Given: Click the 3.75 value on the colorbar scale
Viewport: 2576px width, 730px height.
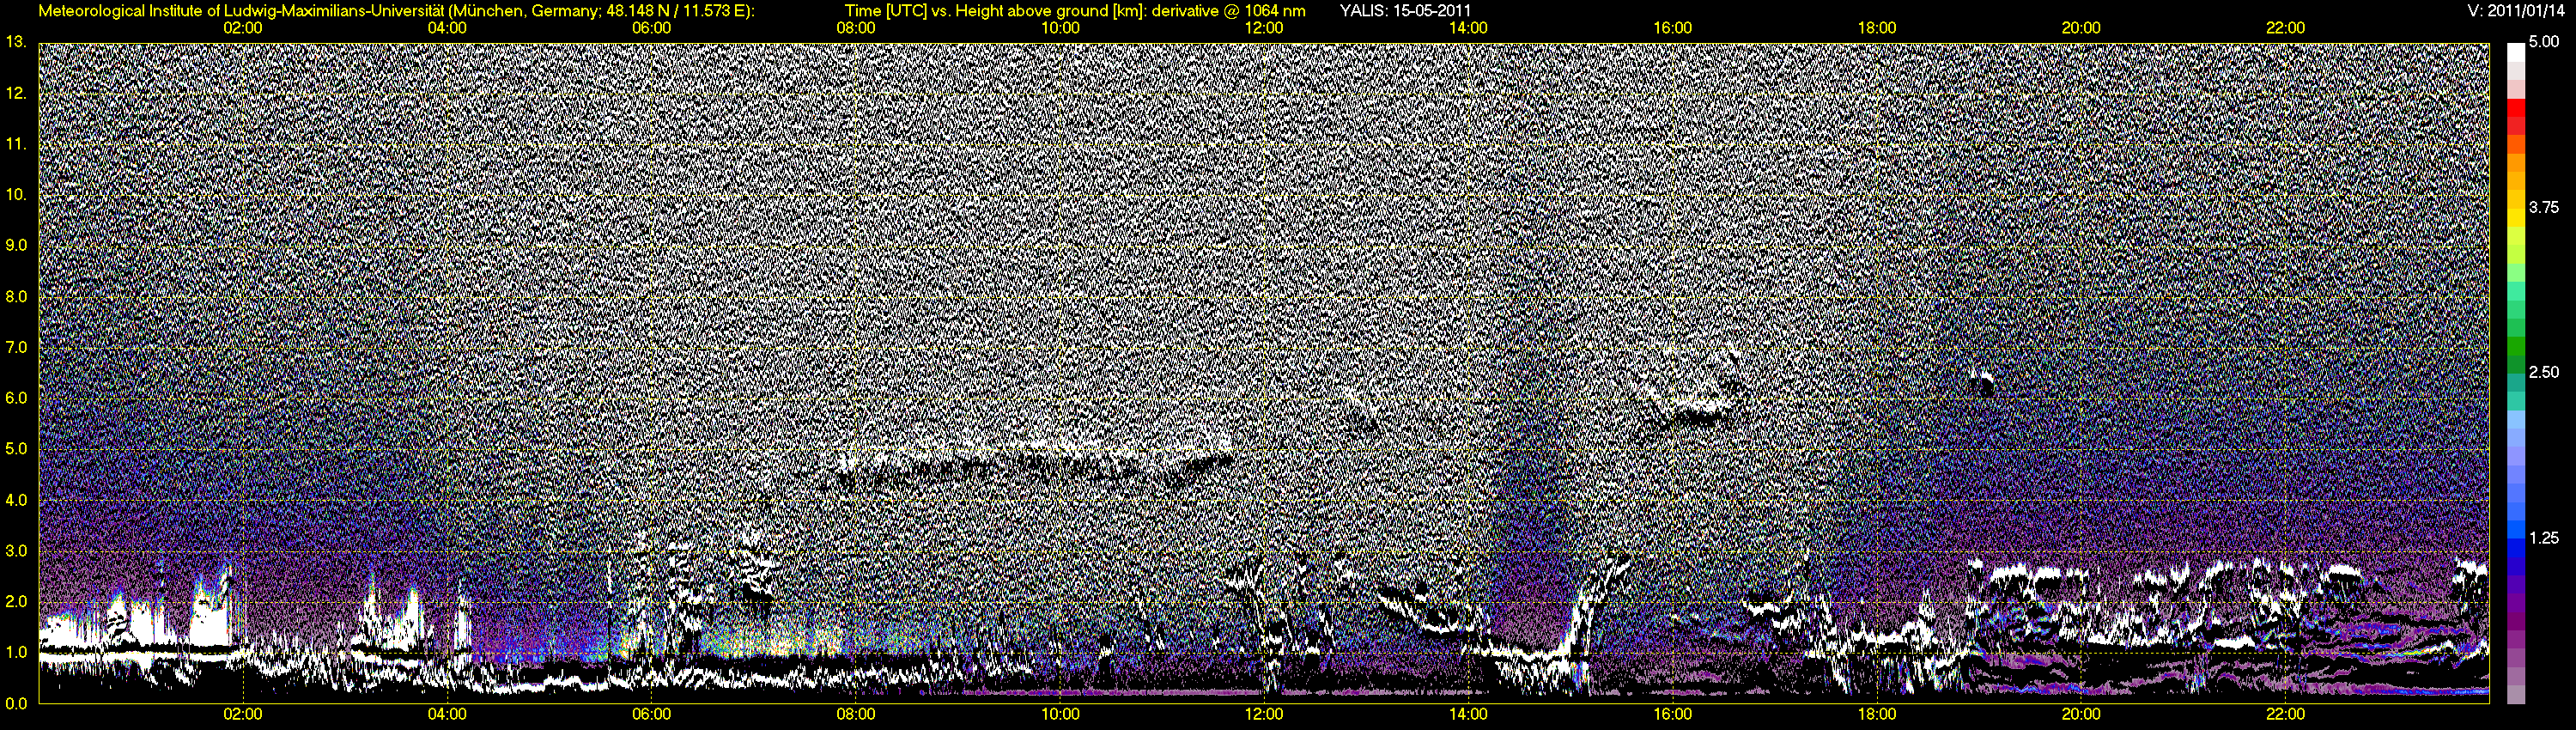Looking at the screenshot, I should pyautogui.click(x=2544, y=207).
